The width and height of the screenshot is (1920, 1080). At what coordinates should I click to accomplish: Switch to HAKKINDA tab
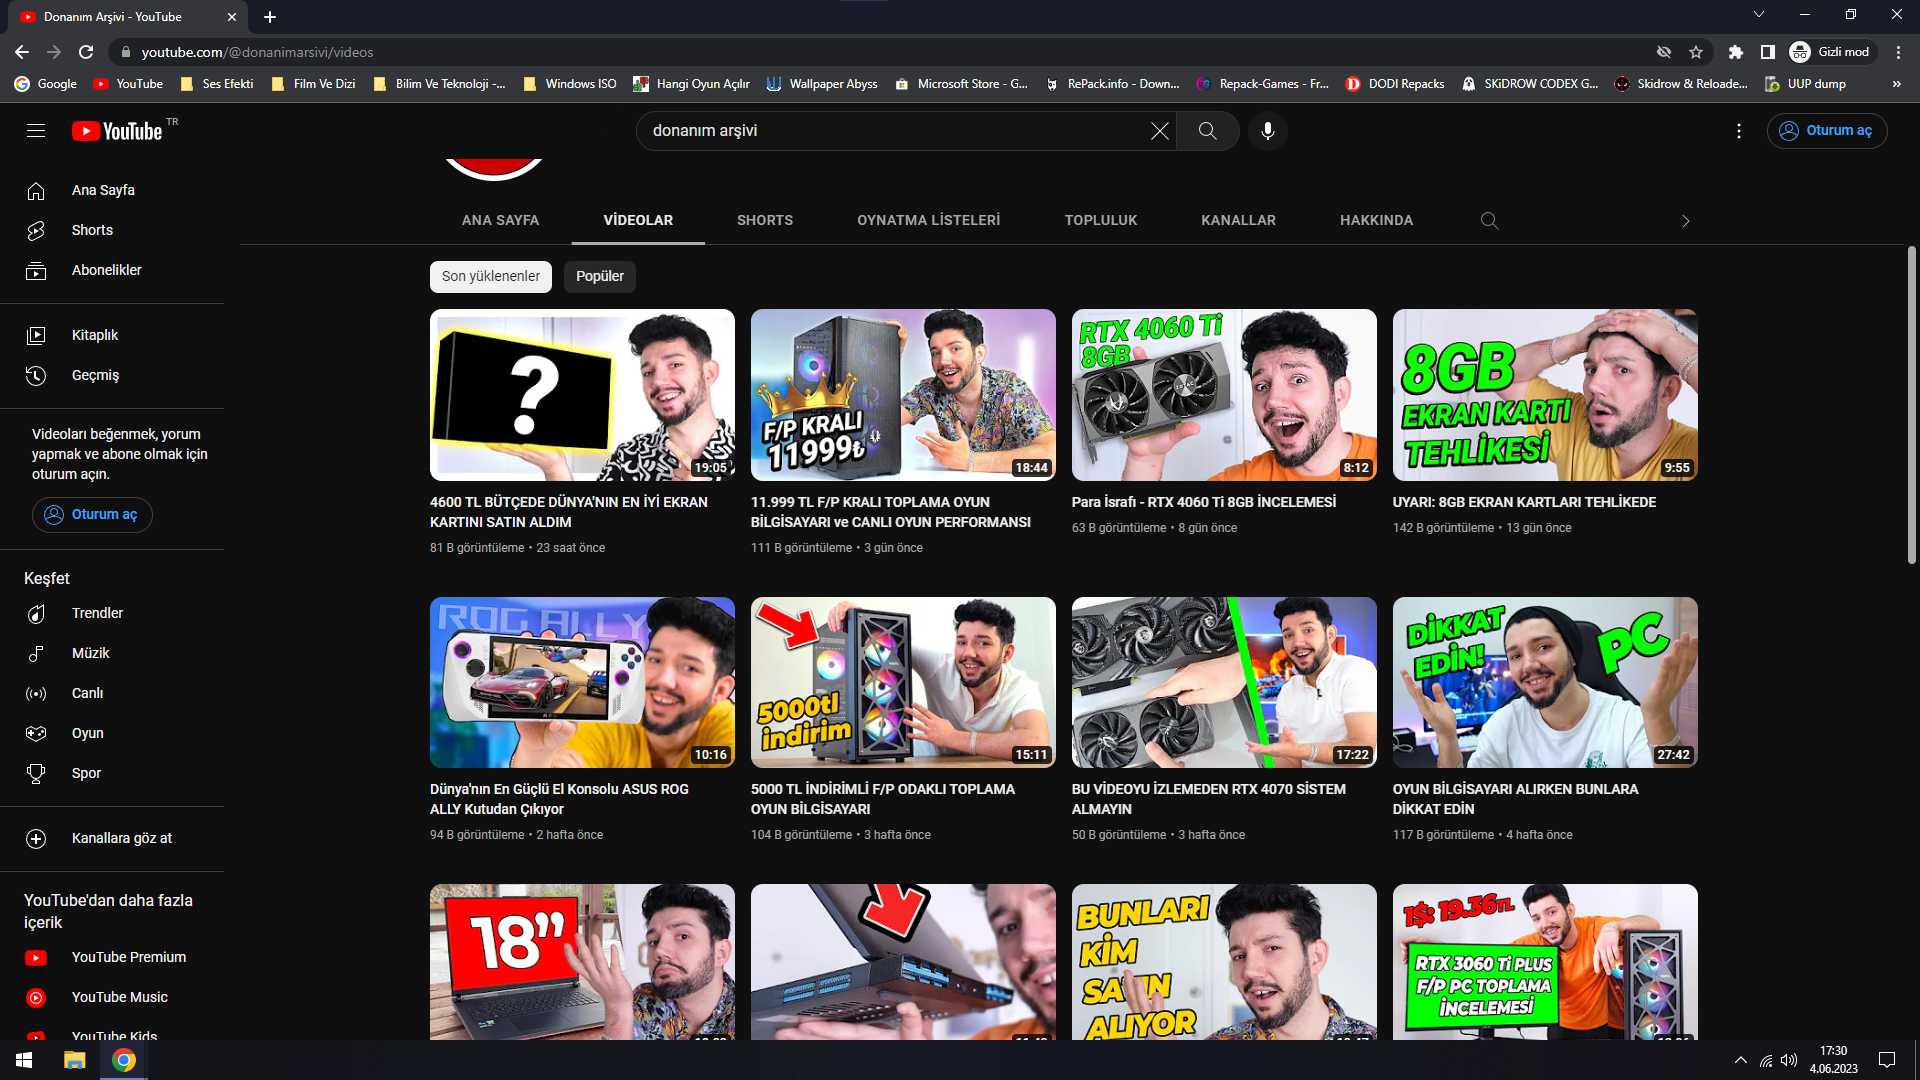pos(1376,220)
